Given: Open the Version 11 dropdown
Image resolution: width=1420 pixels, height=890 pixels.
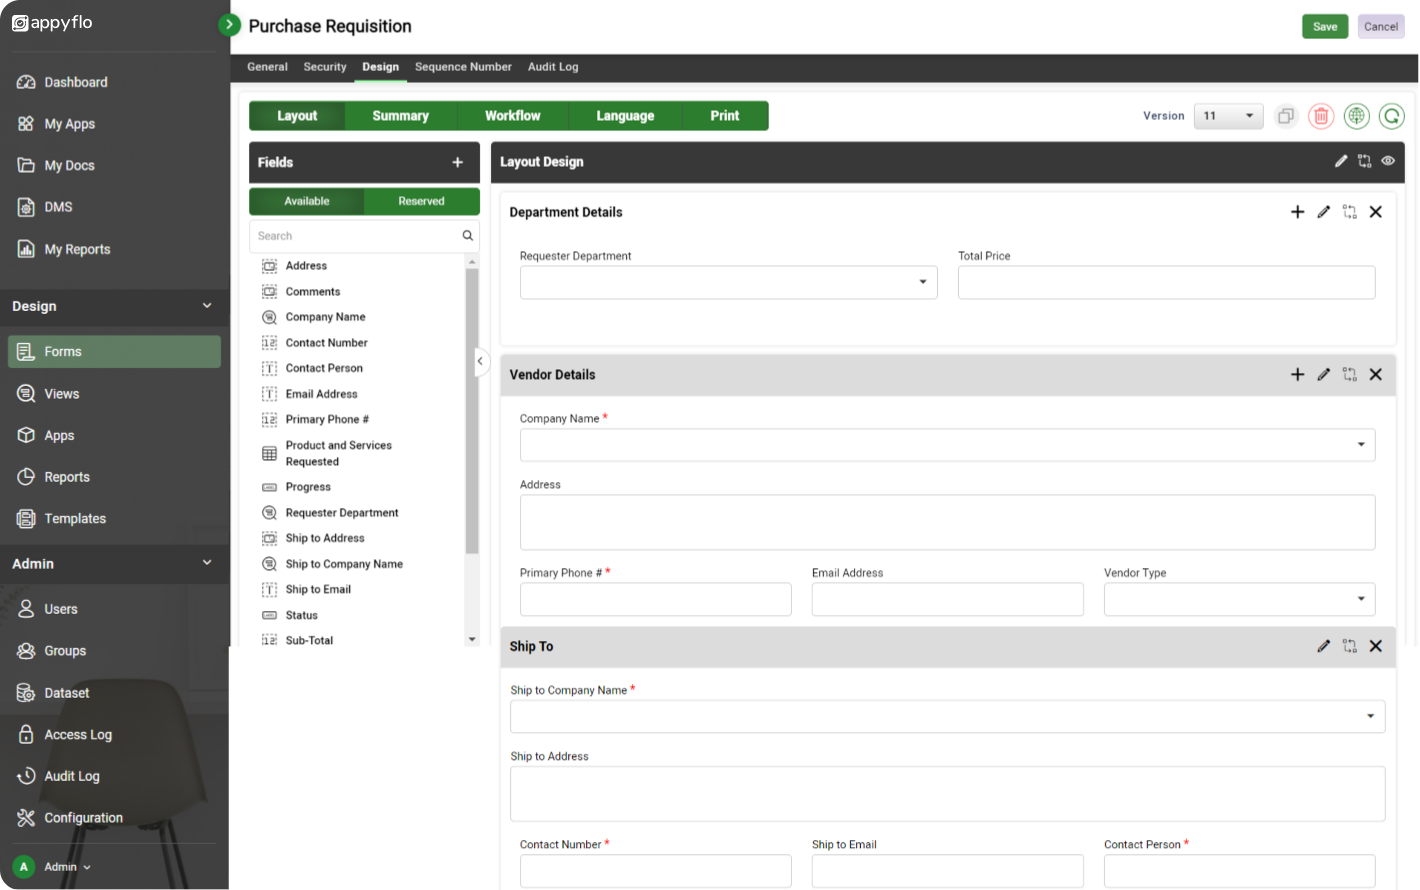Looking at the screenshot, I should 1228,116.
